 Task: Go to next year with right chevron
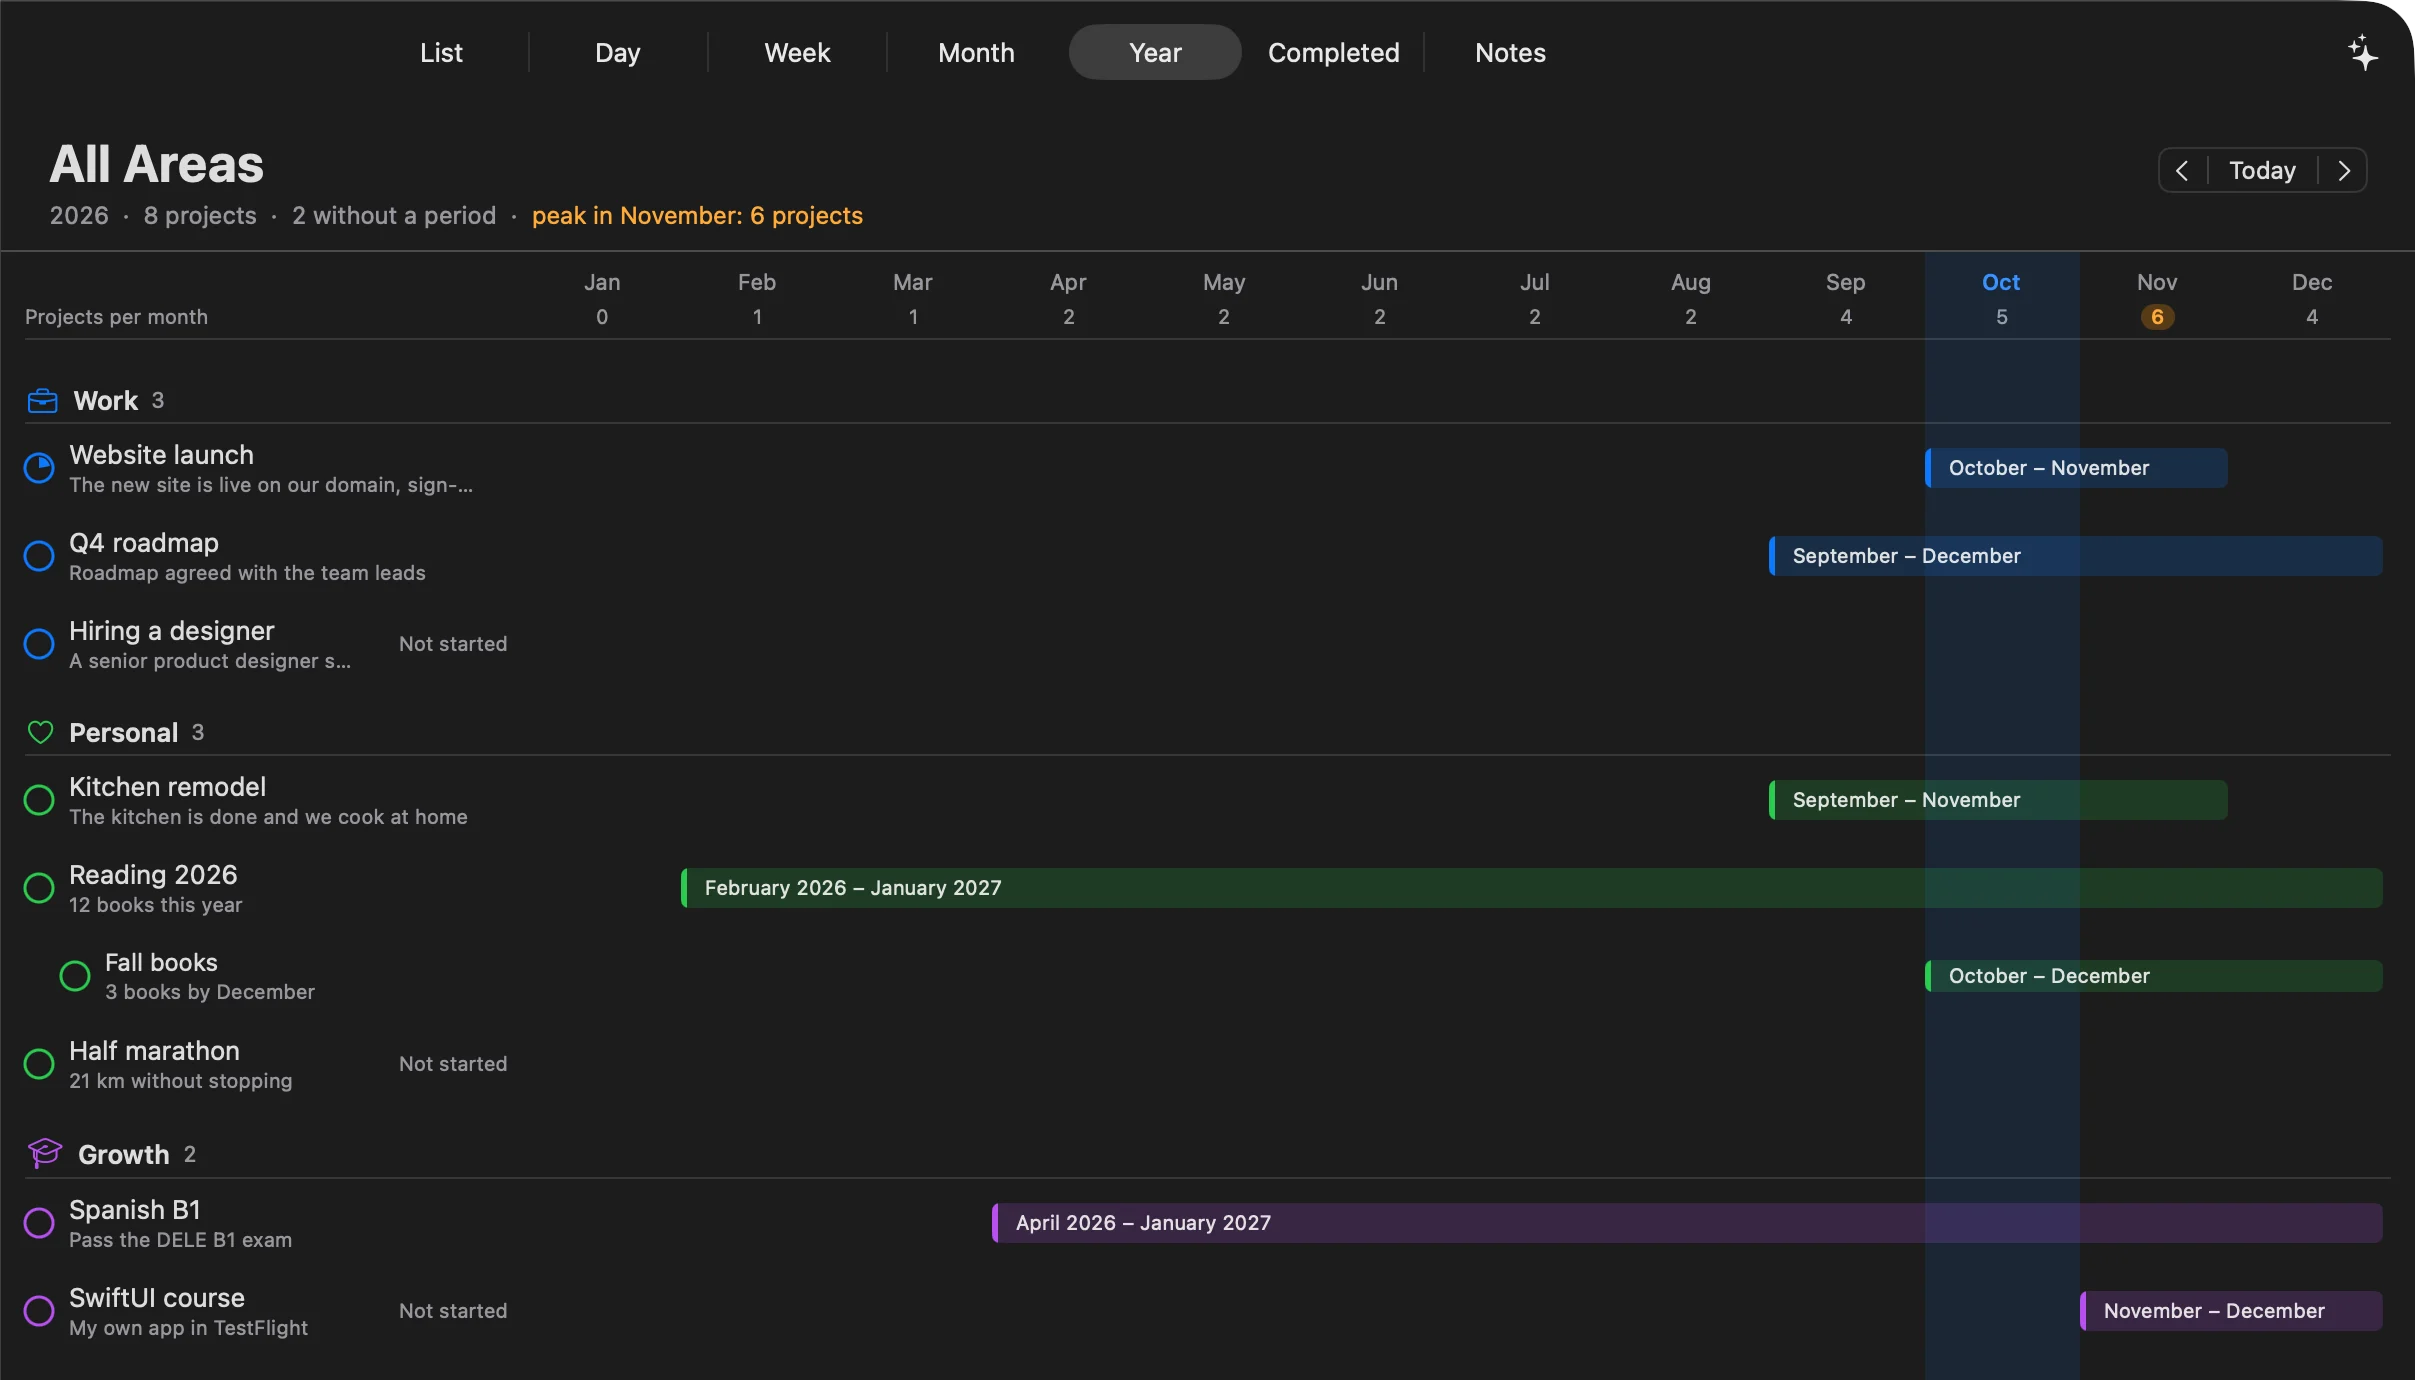[x=2343, y=171]
